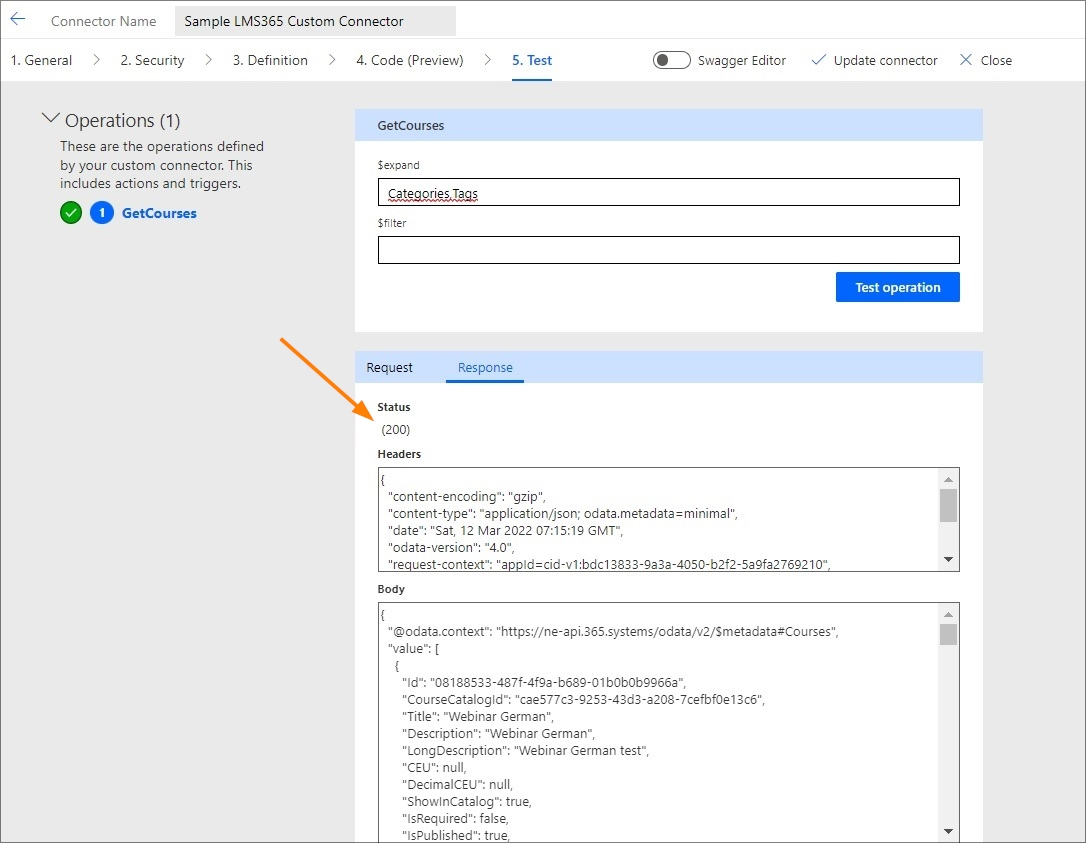The width and height of the screenshot is (1086, 843).
Task: Click the back arrow icon
Action: [x=18, y=20]
